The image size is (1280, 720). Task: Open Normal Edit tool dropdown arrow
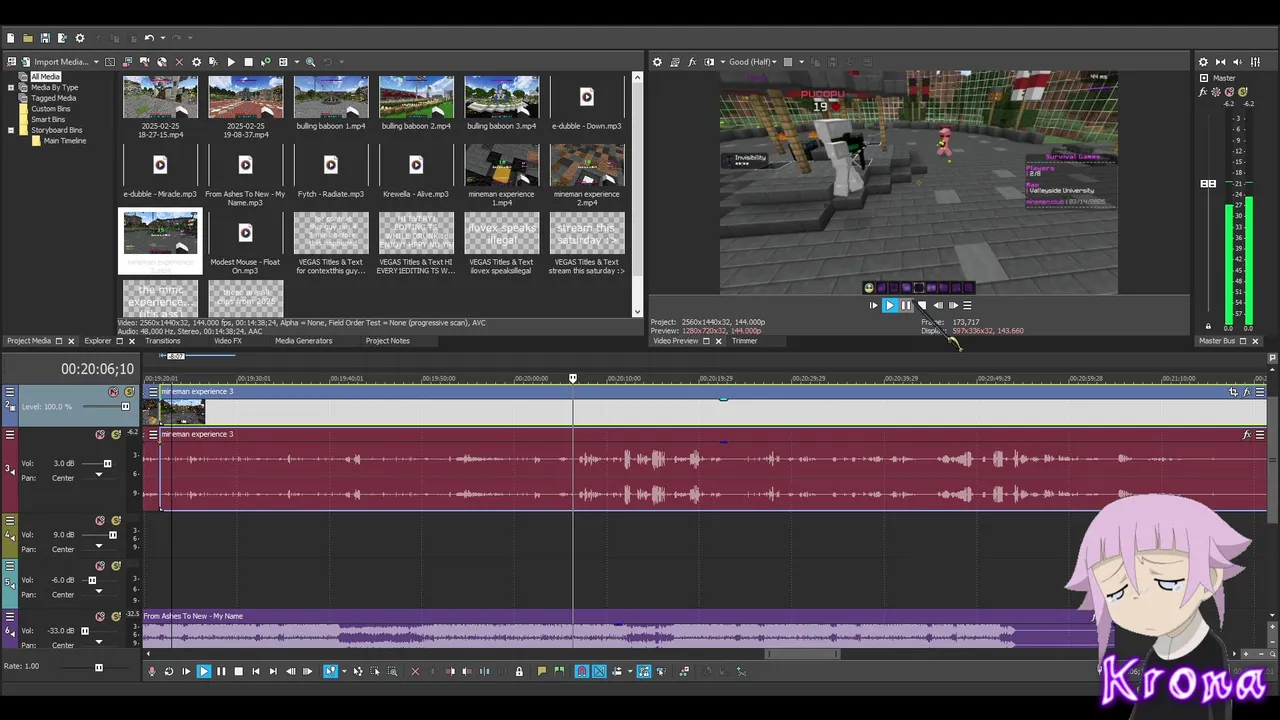click(344, 672)
